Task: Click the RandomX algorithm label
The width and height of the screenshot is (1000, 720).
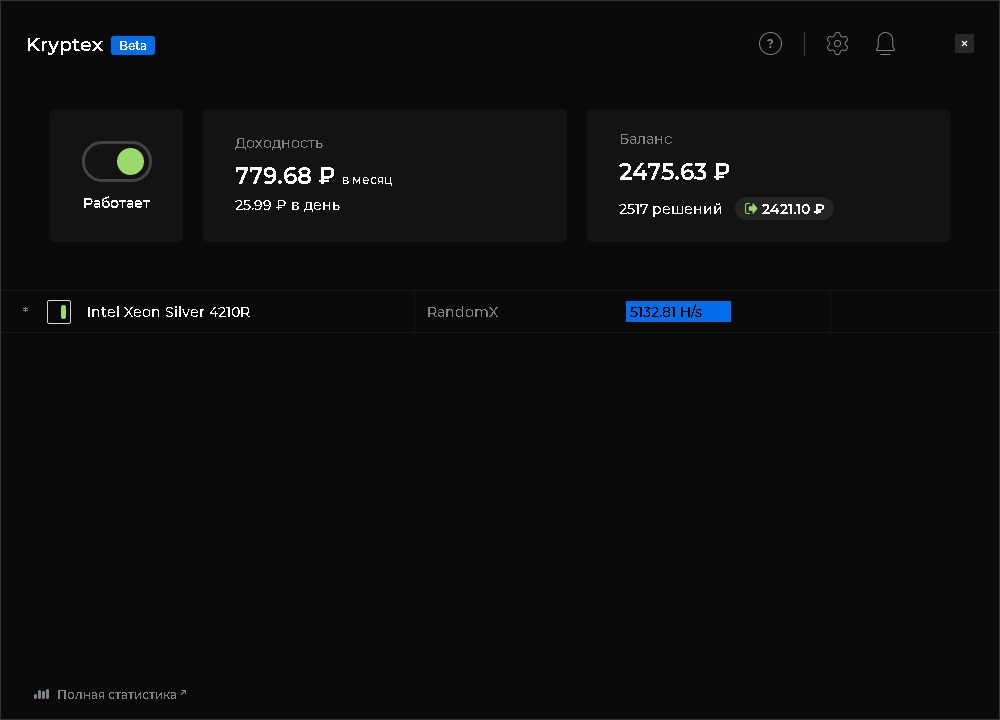Action: click(x=462, y=312)
